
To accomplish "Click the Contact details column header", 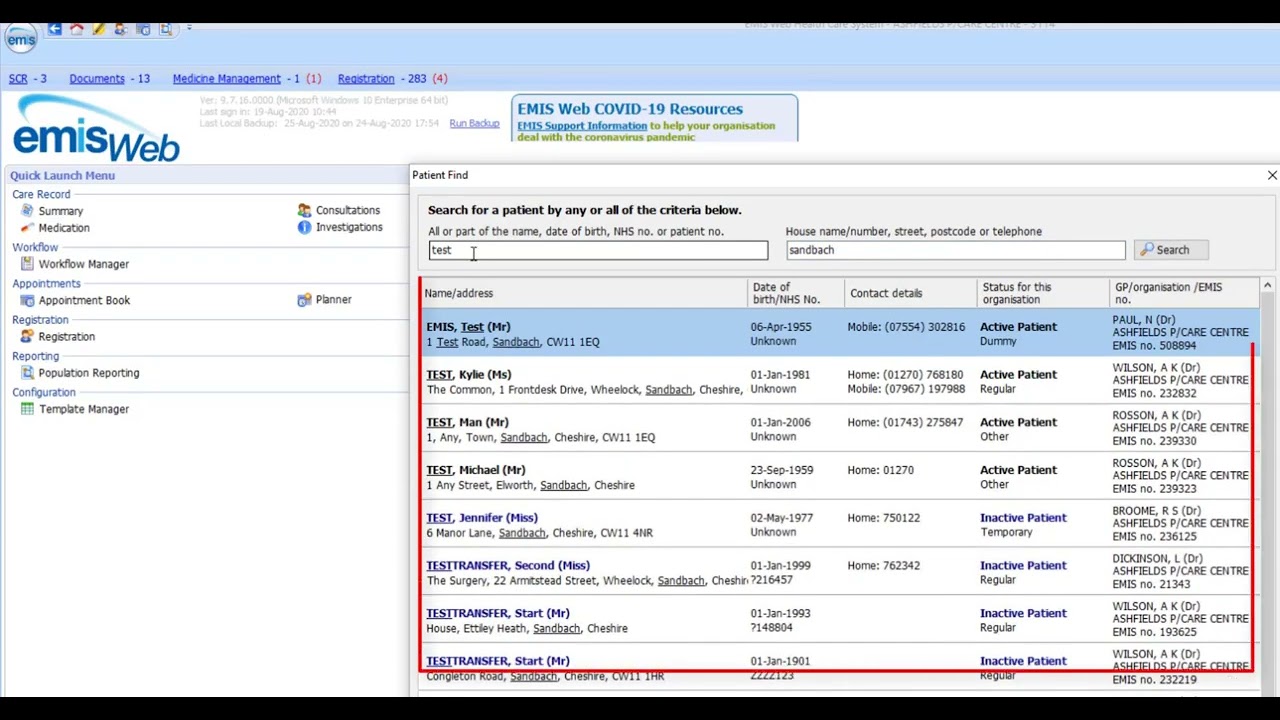I will (911, 293).
